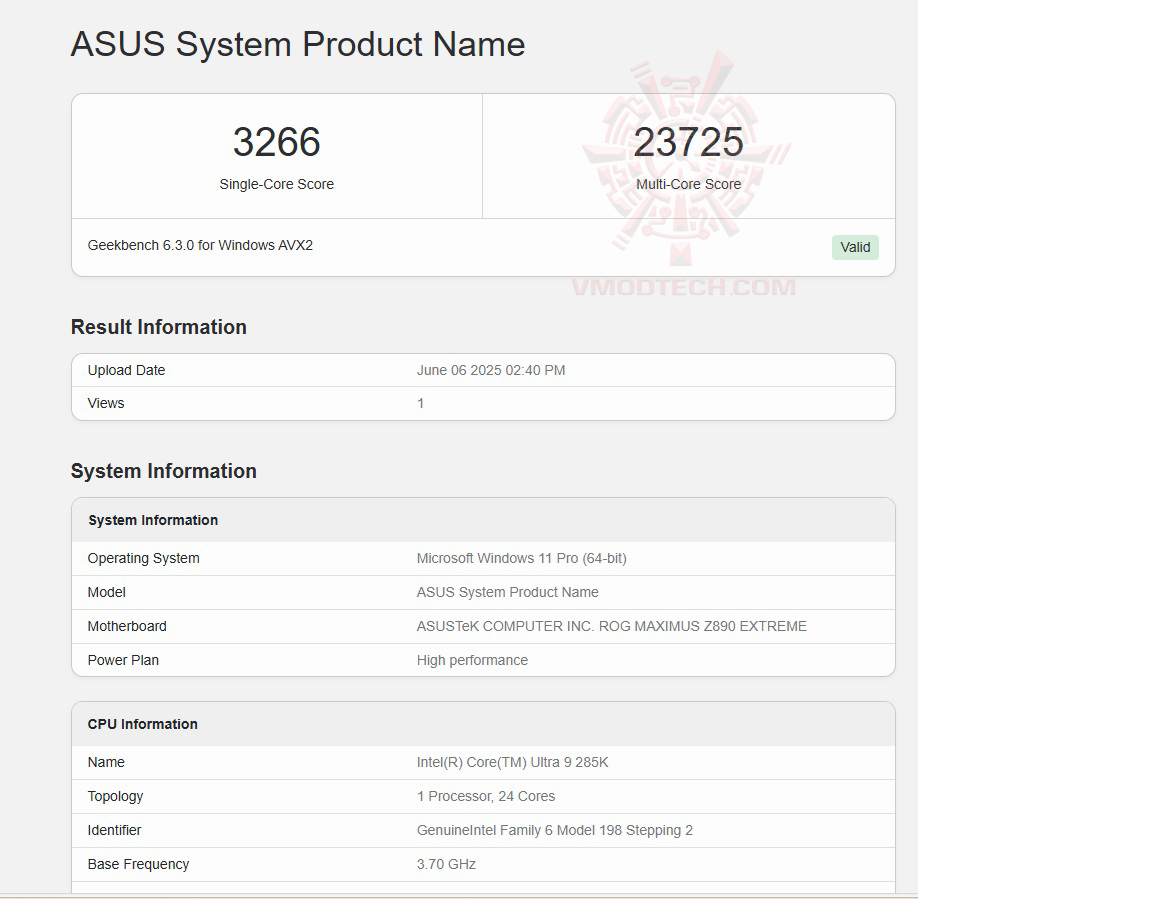Click the Multi-Core Score label
Image resolution: width=1152 pixels, height=899 pixels.
688,184
